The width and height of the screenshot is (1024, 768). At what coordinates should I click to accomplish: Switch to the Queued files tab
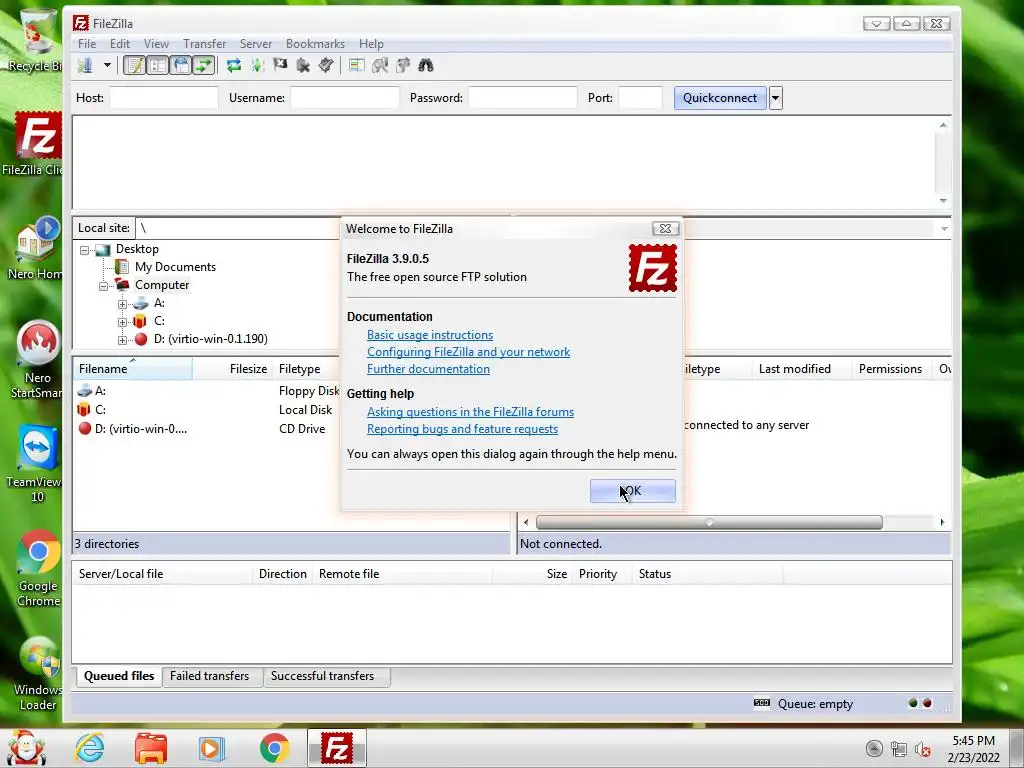pyautogui.click(x=119, y=676)
